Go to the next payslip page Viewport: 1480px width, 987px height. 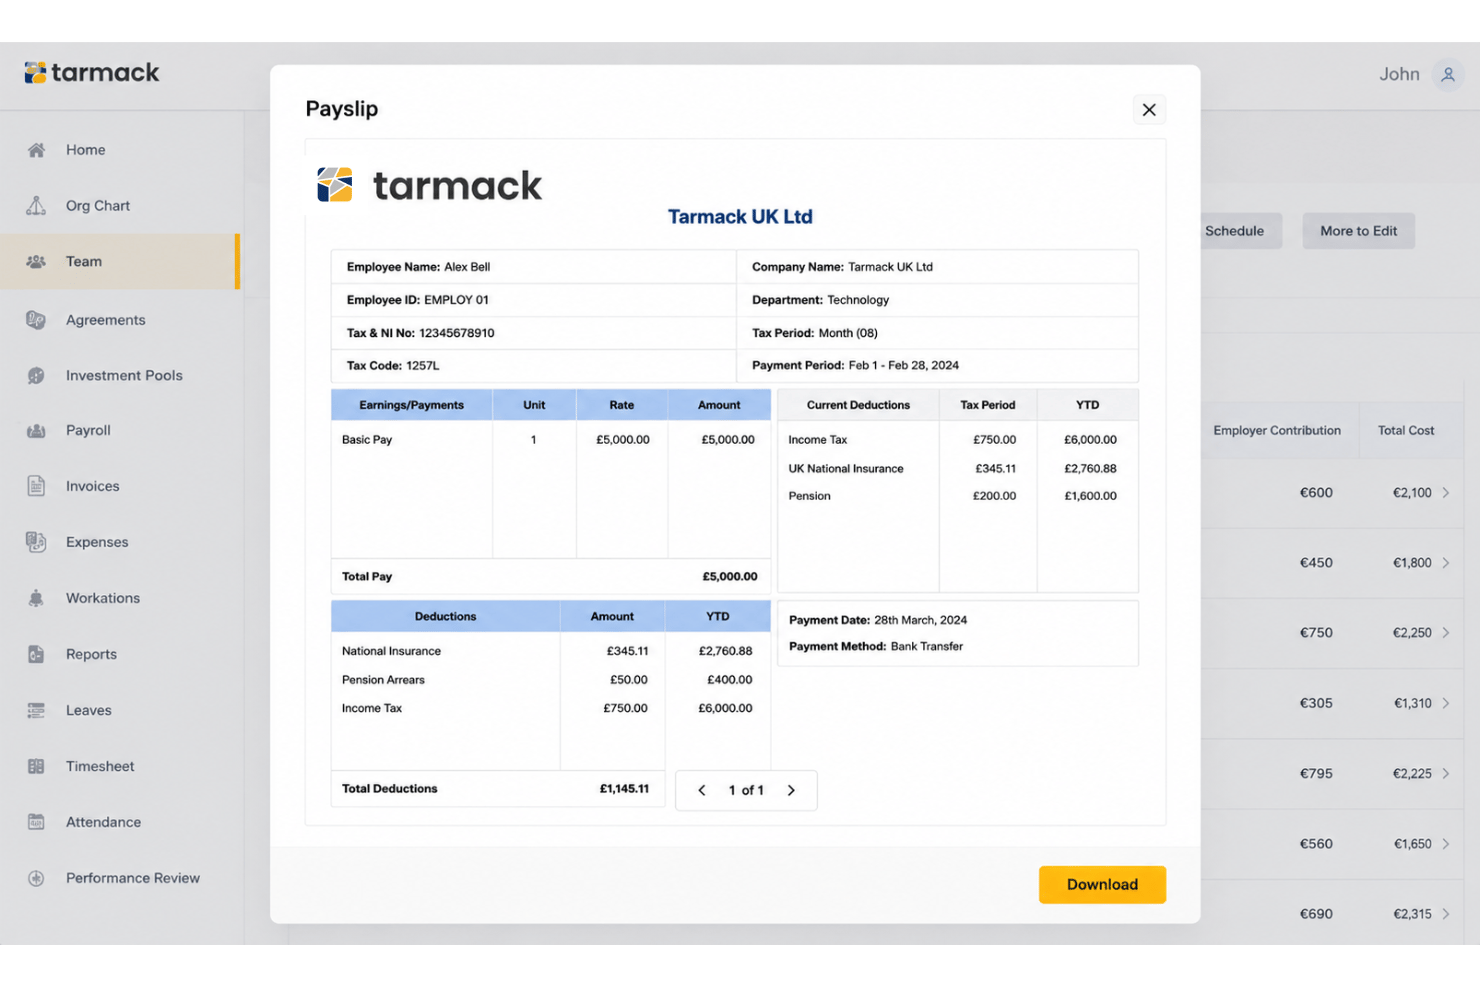[x=791, y=790]
